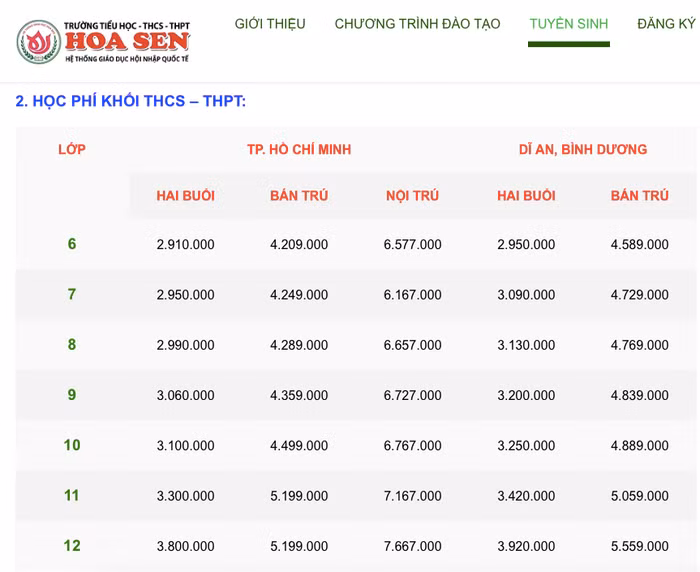Click grade 10 row label
Screen dimensions: 700x572
pyautogui.click(x=72, y=445)
